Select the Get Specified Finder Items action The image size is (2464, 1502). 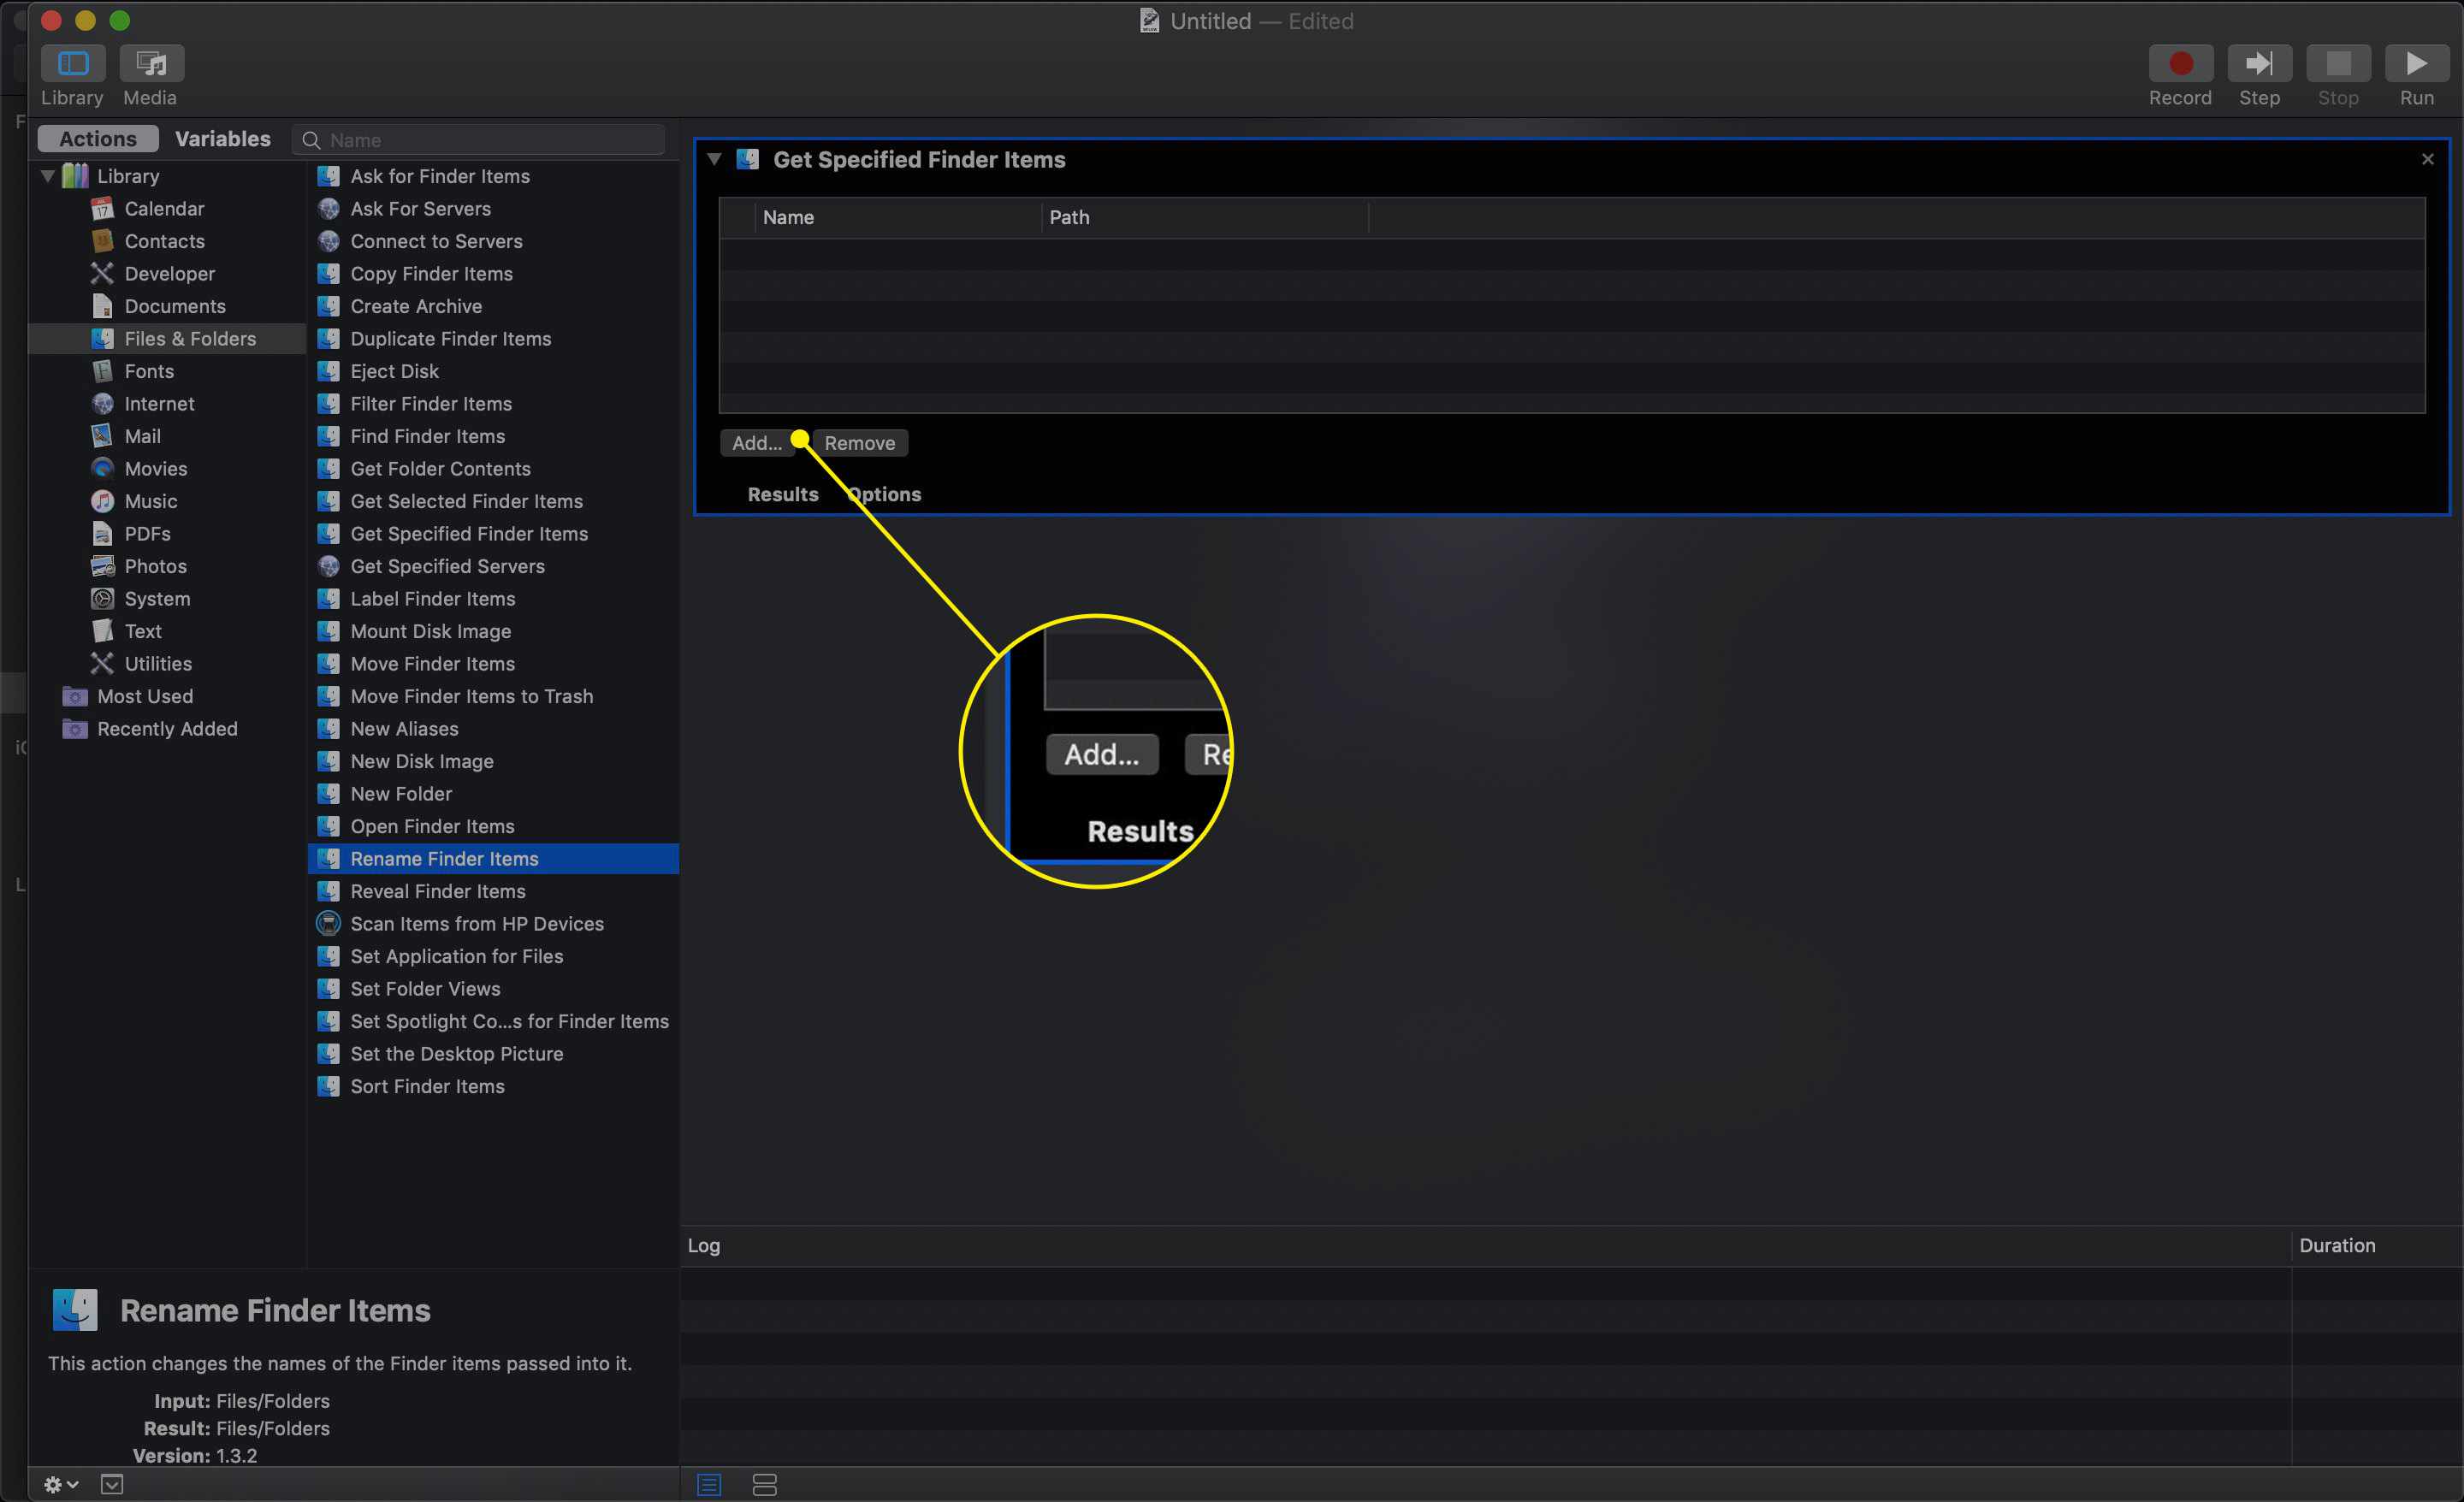[468, 533]
